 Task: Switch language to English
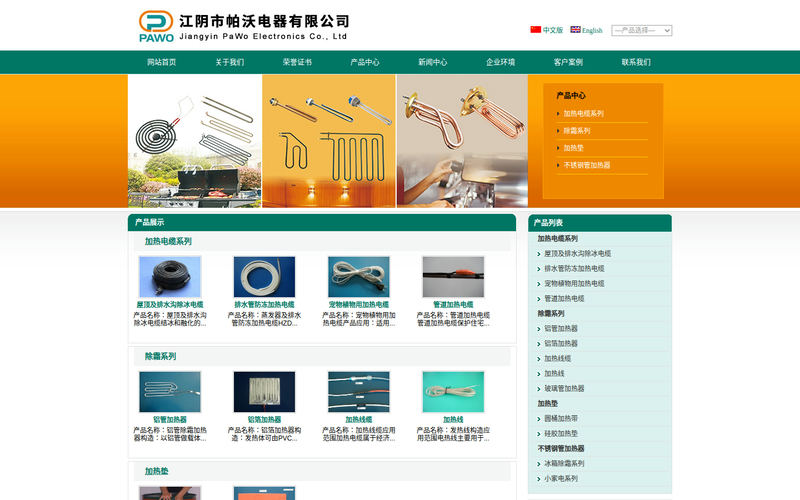[x=592, y=30]
